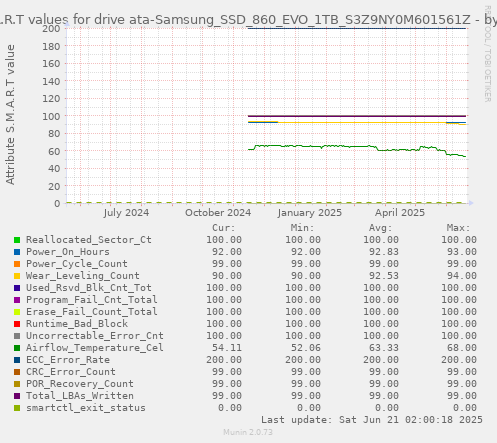
Task: Click the POR_Recovery_Count legend swatch
Action: (x=17, y=384)
